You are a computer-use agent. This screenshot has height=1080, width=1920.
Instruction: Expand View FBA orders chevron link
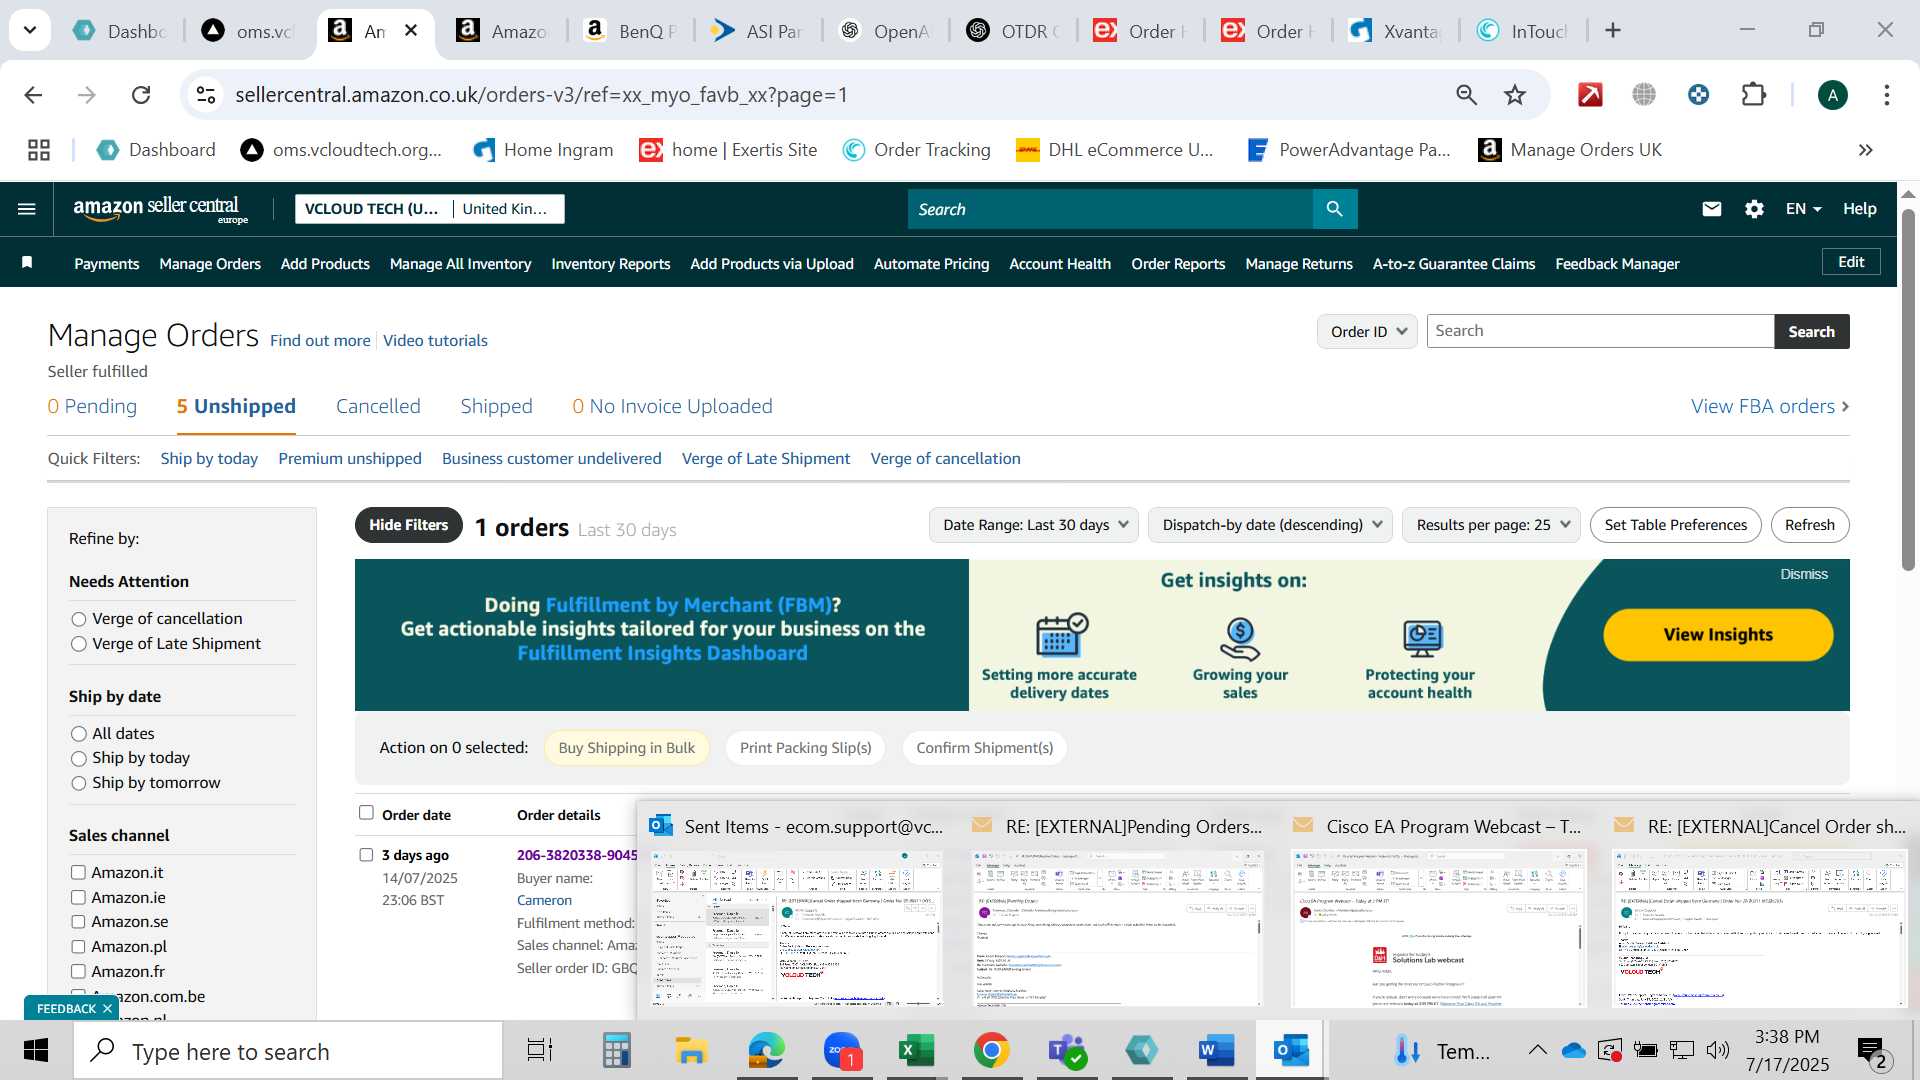click(1770, 407)
